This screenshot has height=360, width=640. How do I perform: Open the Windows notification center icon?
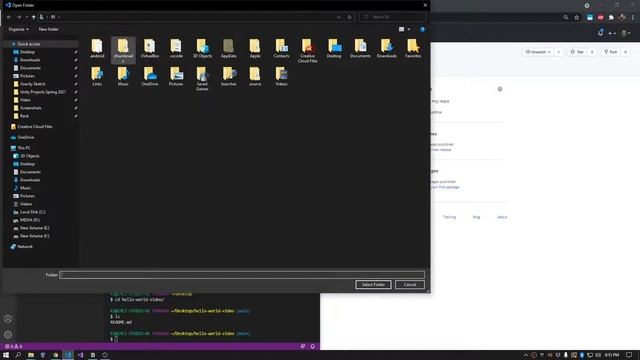[x=629, y=355]
